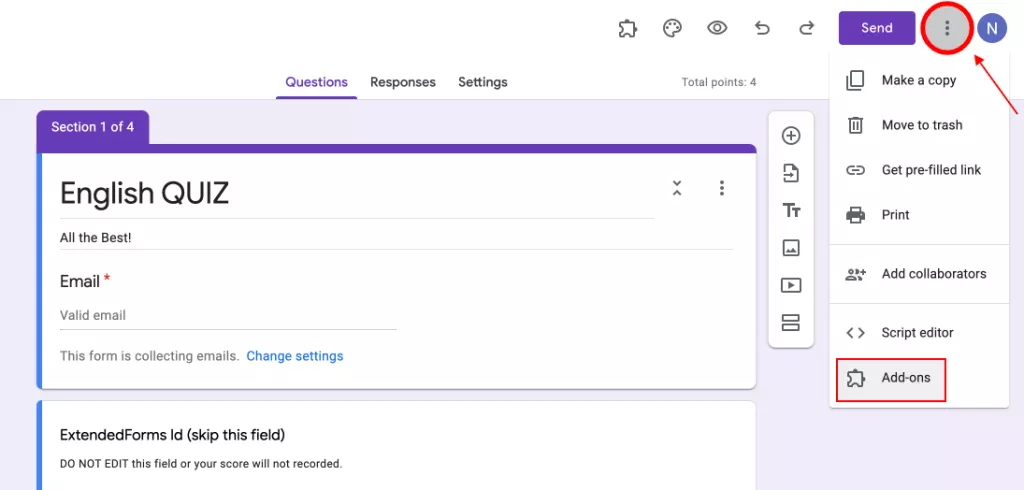The width and height of the screenshot is (1024, 490).
Task: Click the Change settings link
Action: coord(295,356)
